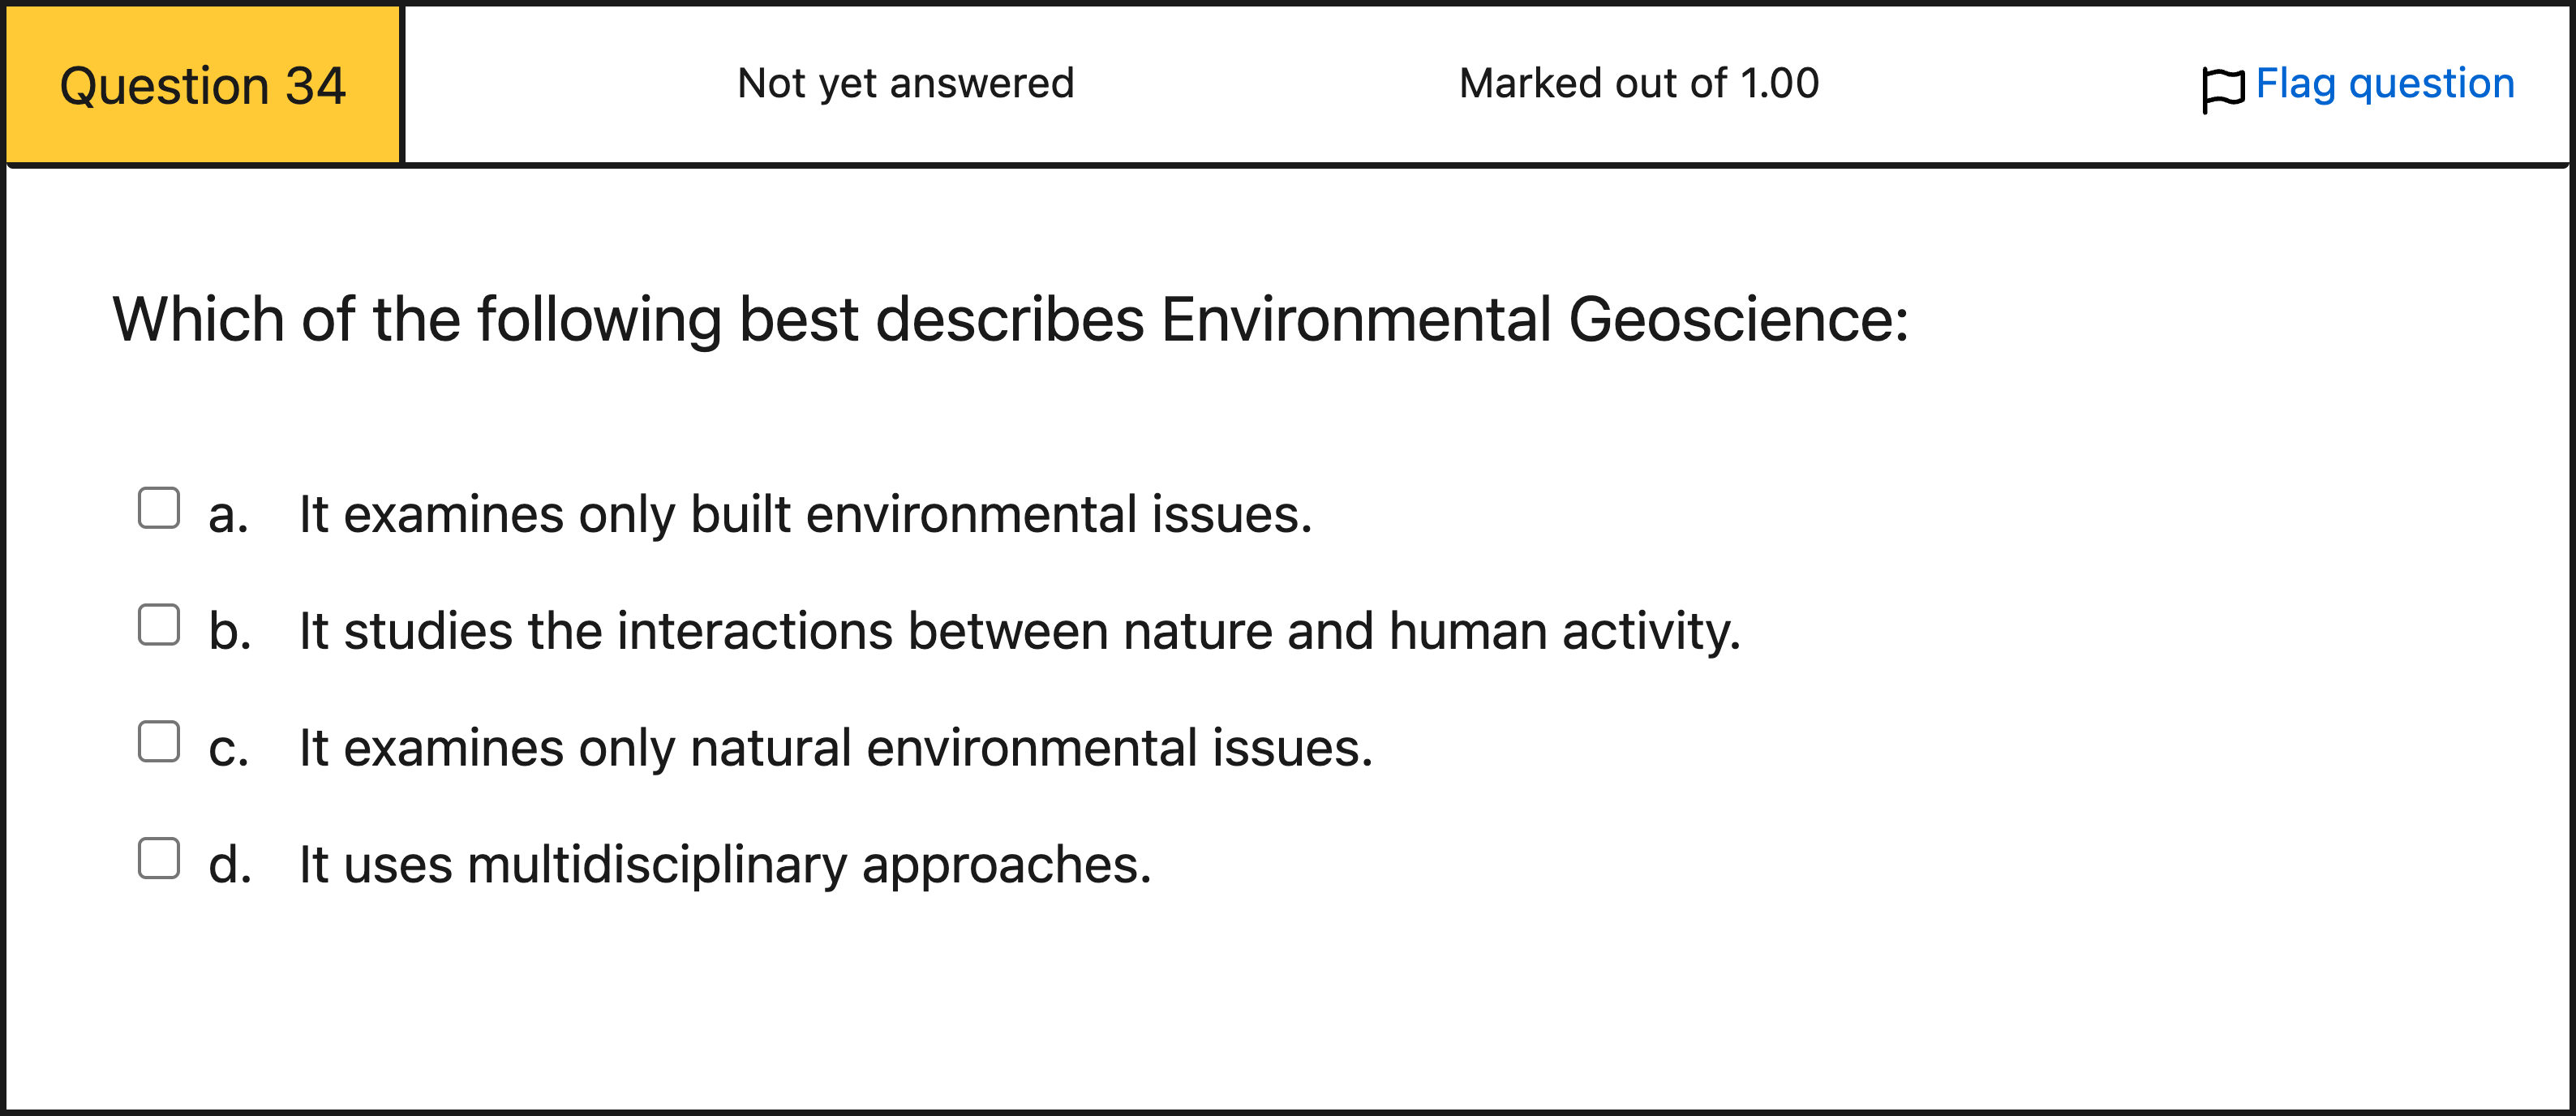Open the Flag question link
The height and width of the screenshot is (1116, 2576).
(x=2384, y=83)
